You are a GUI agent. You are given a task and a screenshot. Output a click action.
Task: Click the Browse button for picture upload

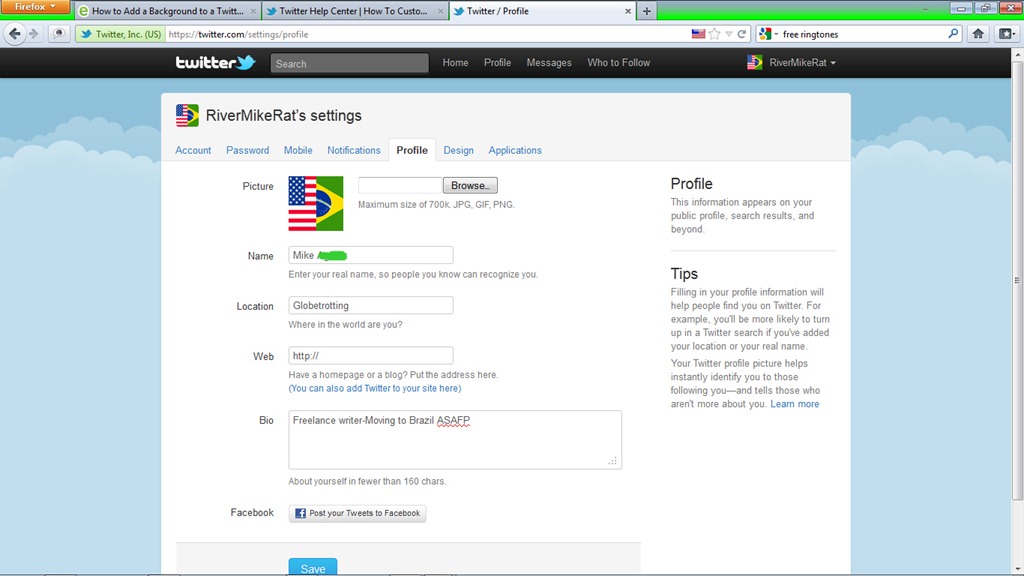click(470, 185)
